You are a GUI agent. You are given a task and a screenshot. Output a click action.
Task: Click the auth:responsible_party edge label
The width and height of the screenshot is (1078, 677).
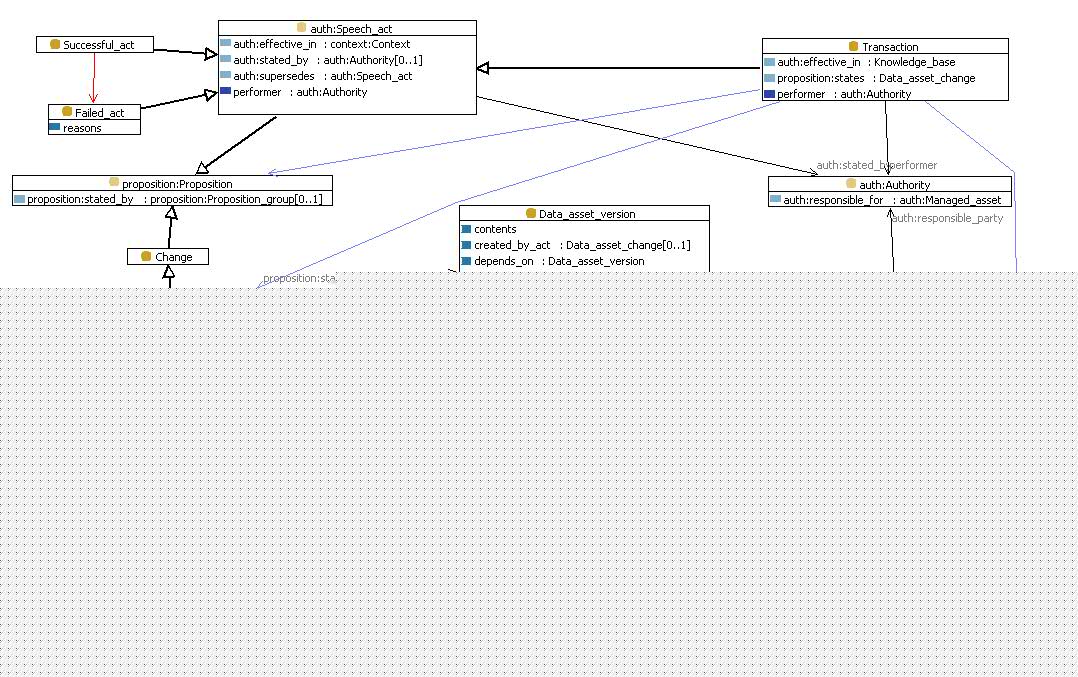947,218
